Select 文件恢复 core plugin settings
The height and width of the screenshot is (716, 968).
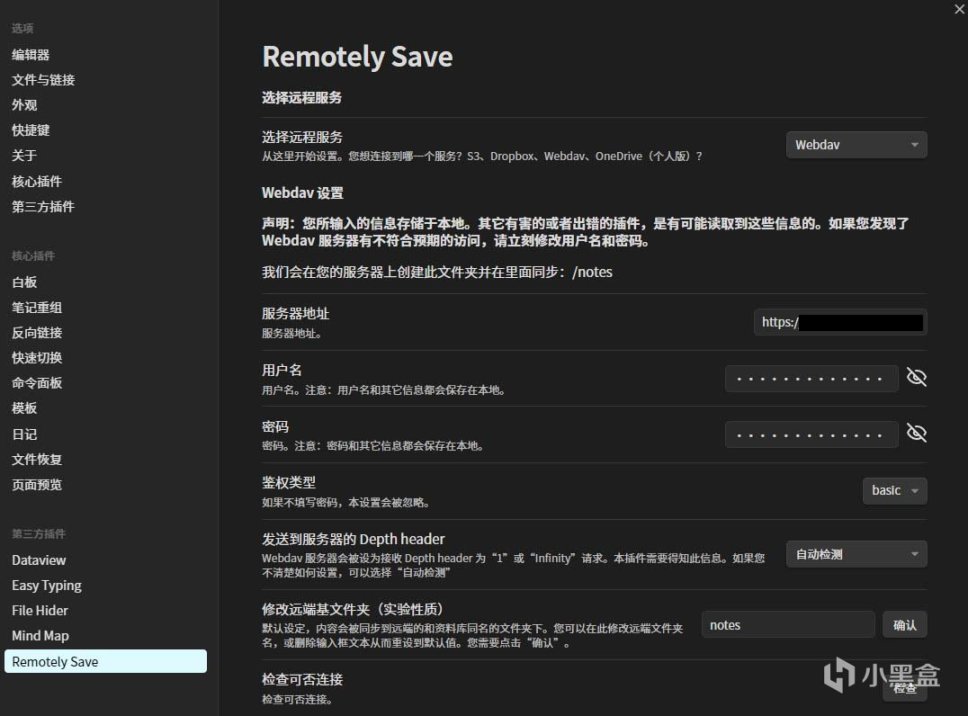coord(36,459)
